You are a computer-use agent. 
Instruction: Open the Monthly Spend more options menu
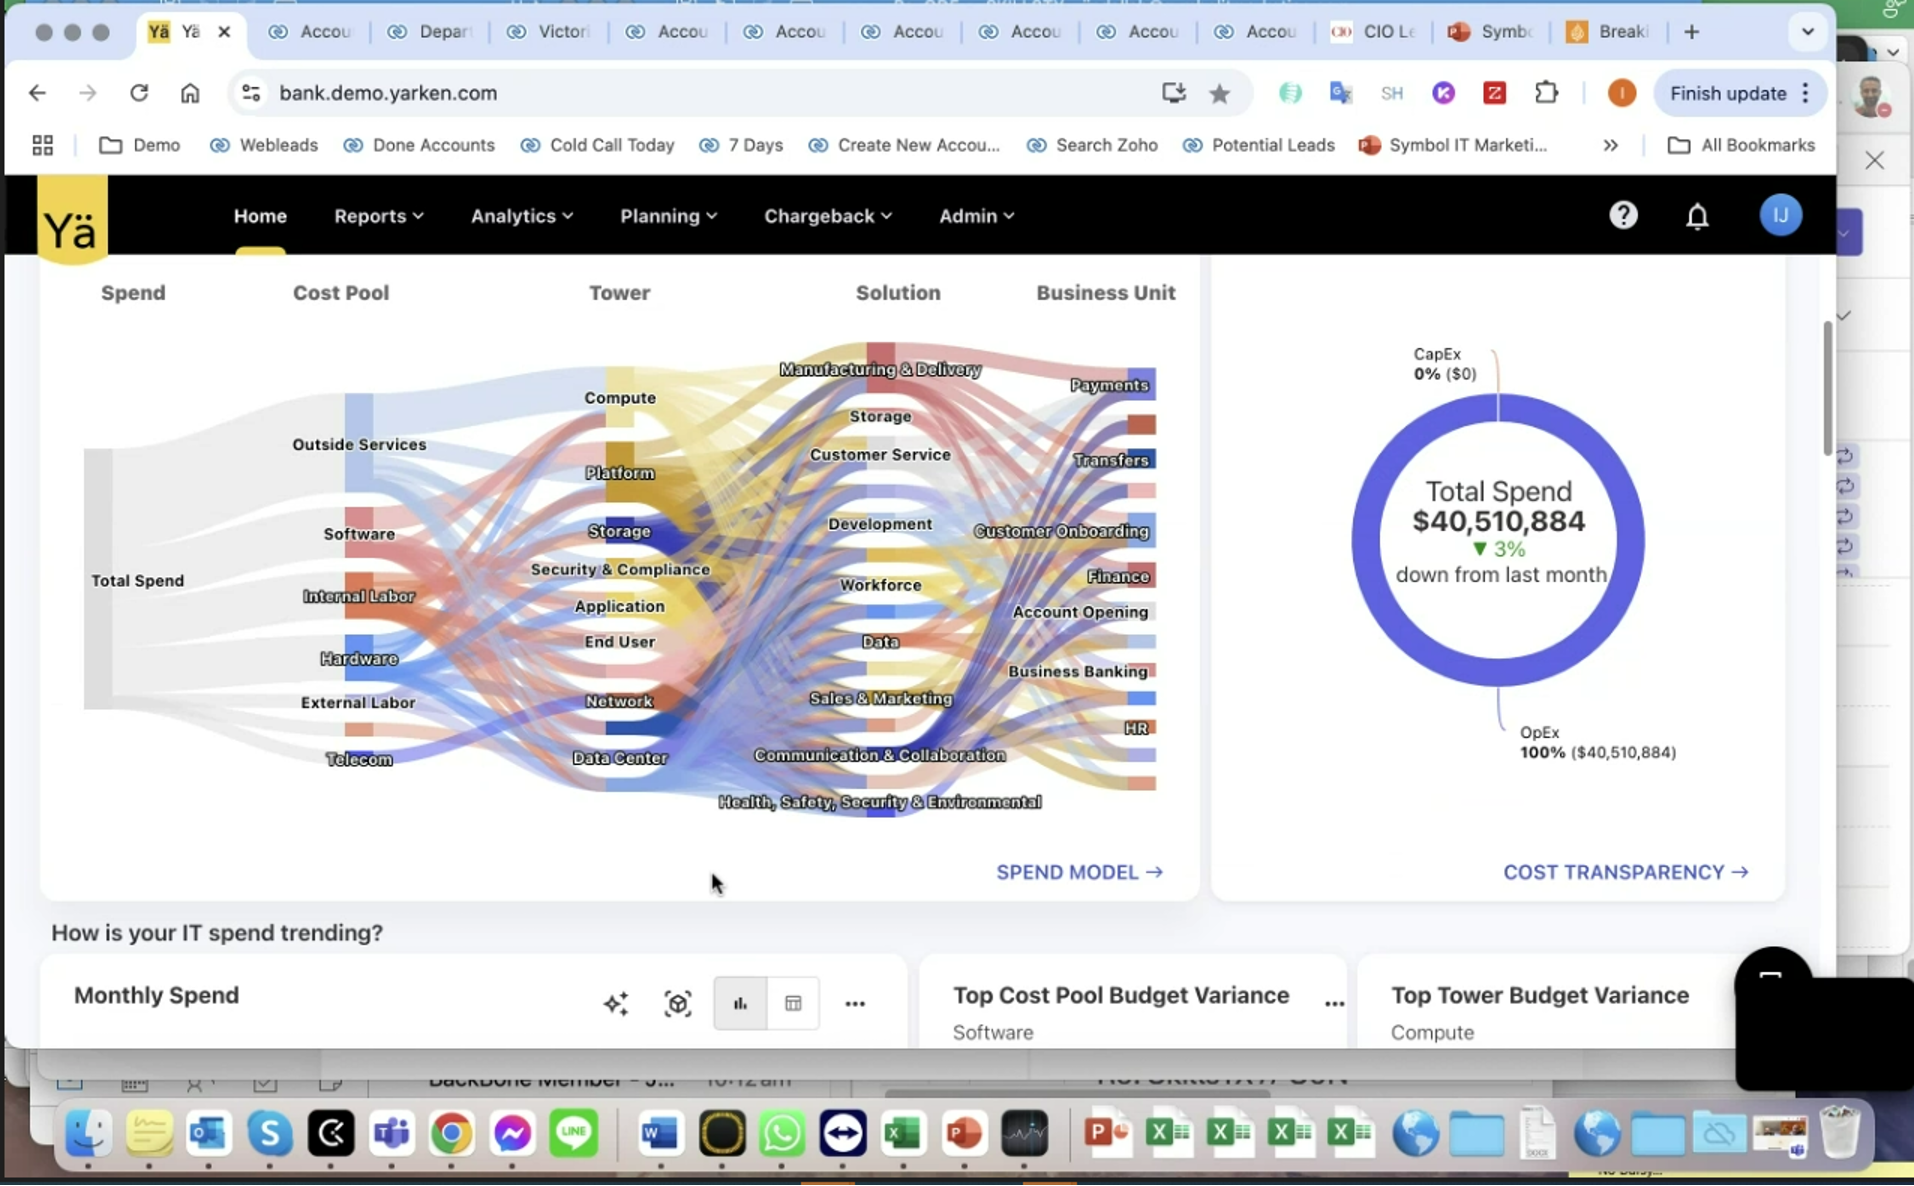coord(855,1003)
